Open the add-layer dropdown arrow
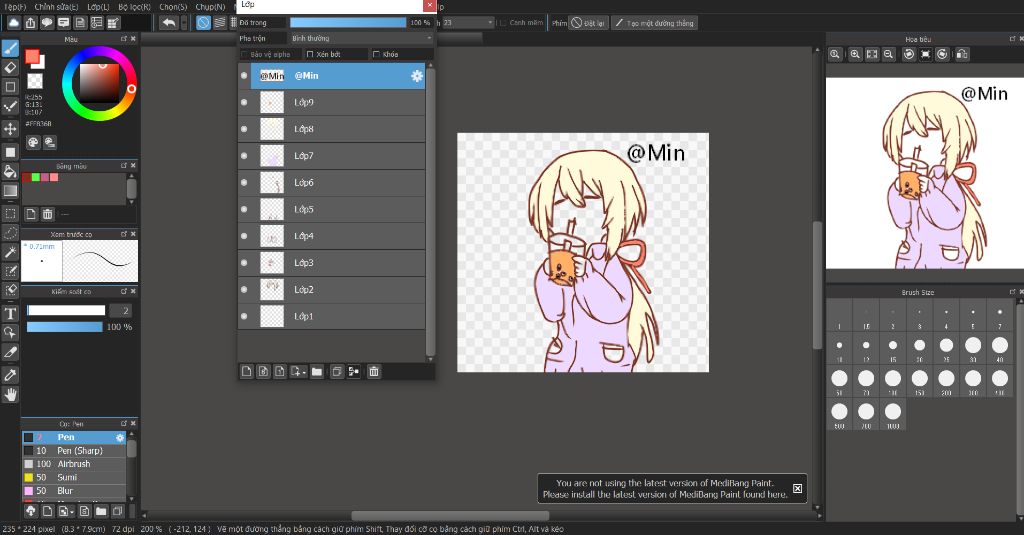The image size is (1024, 535). [298, 372]
